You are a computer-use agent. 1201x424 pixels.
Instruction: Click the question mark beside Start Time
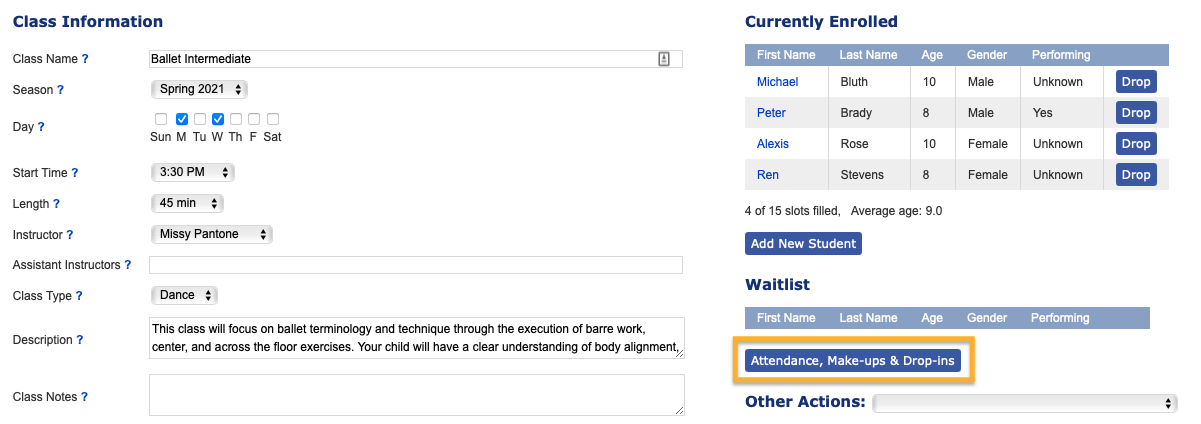tap(74, 173)
